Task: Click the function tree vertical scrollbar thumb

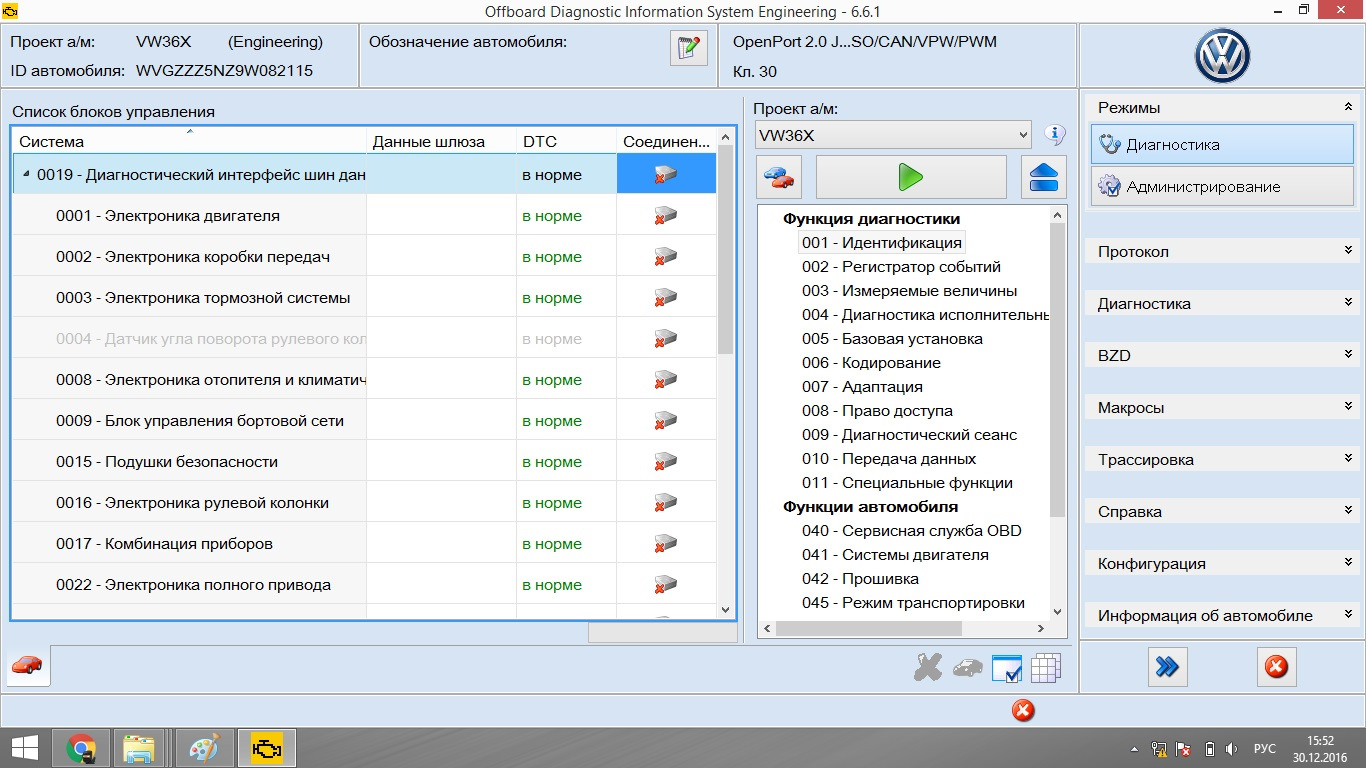Action: (1058, 370)
